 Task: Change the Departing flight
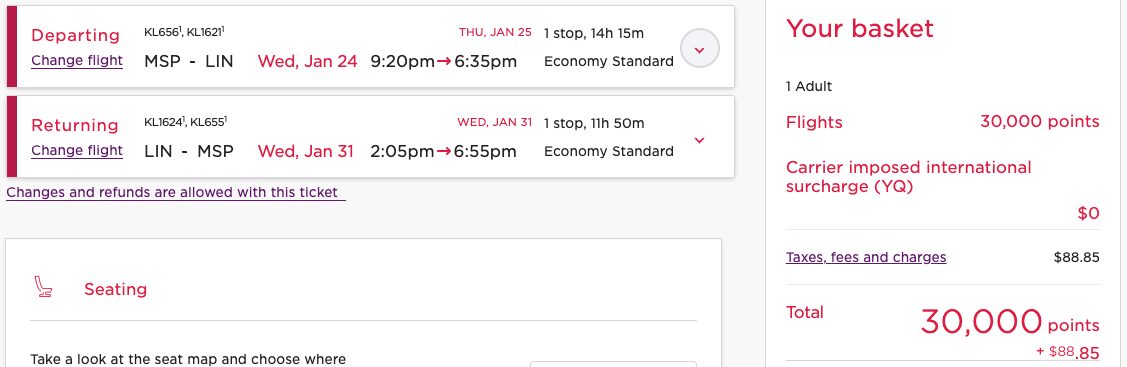click(x=77, y=60)
